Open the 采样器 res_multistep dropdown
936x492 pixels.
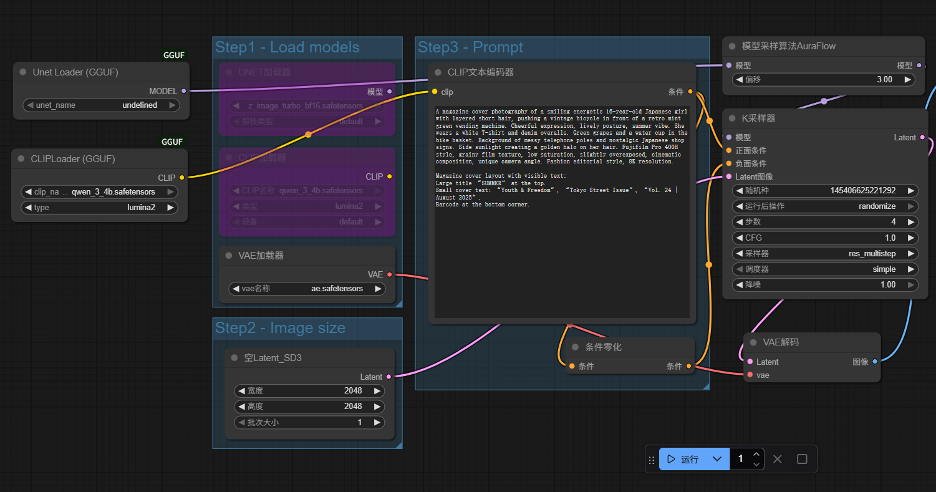(820, 254)
